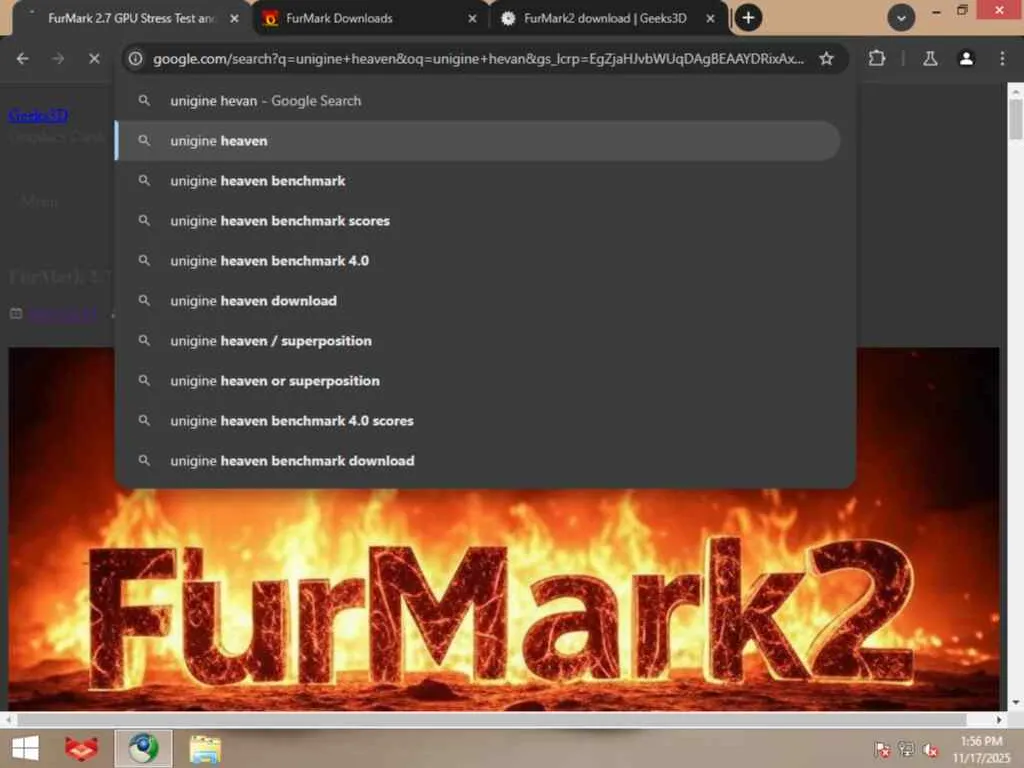Click the forward navigation arrow

58,59
